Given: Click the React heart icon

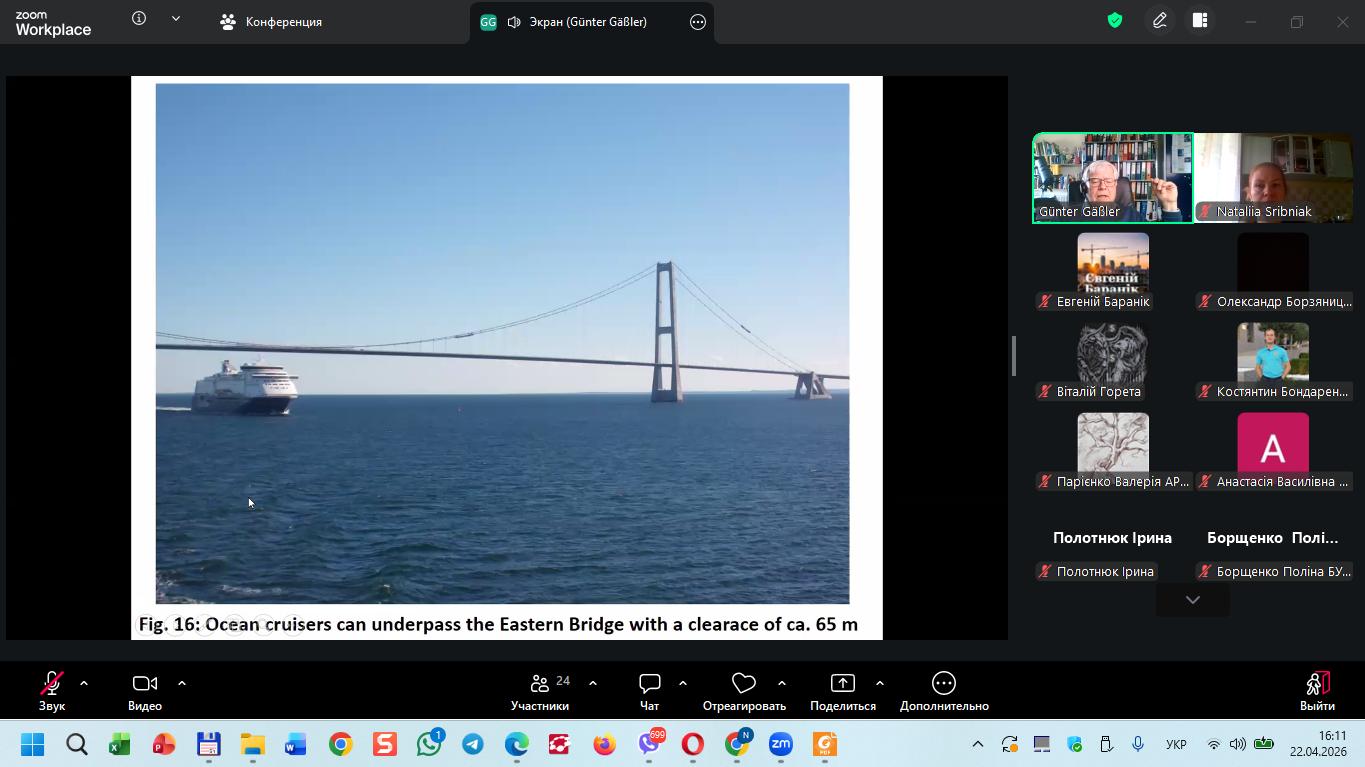Looking at the screenshot, I should (744, 691).
